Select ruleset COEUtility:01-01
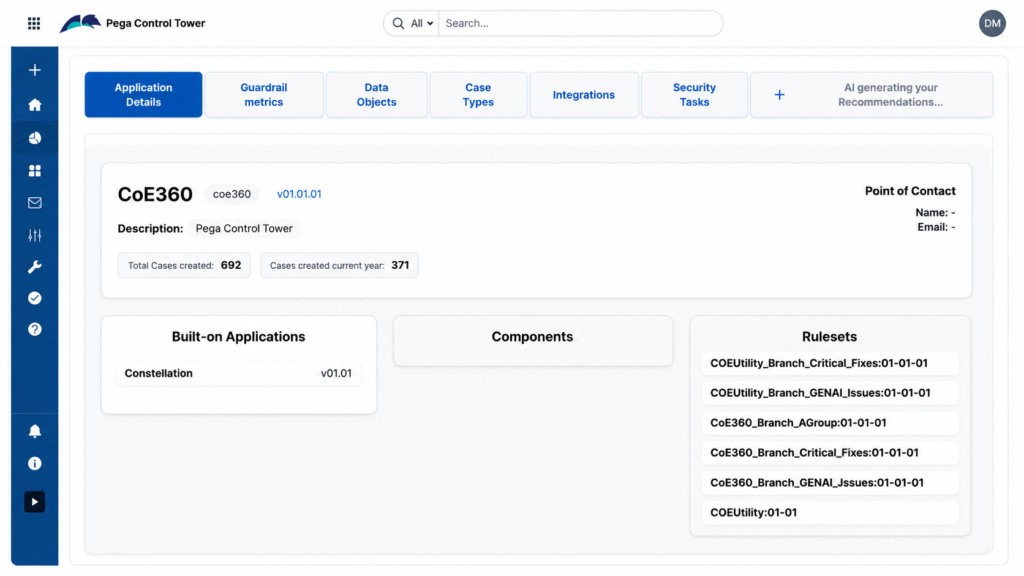The width and height of the screenshot is (1024, 576). tap(830, 513)
